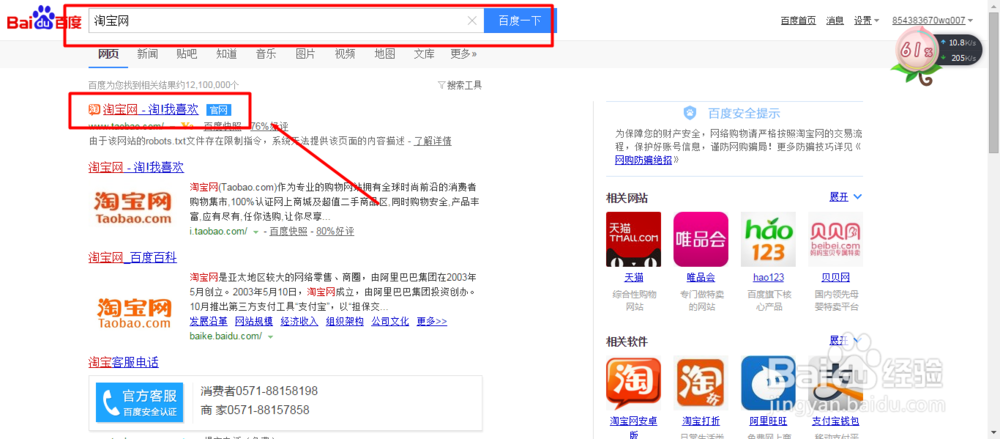The width and height of the screenshot is (1000, 439).
Task: Click the blue 官网 badge
Action: [218, 110]
